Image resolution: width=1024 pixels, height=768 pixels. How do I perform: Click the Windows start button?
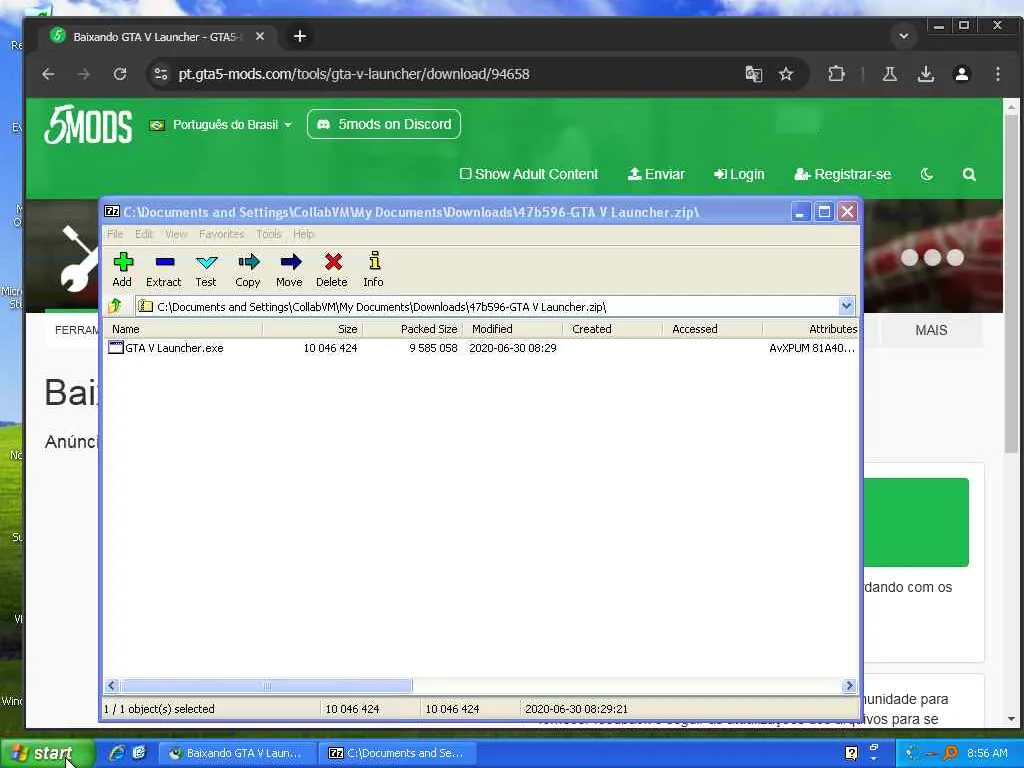click(x=46, y=753)
